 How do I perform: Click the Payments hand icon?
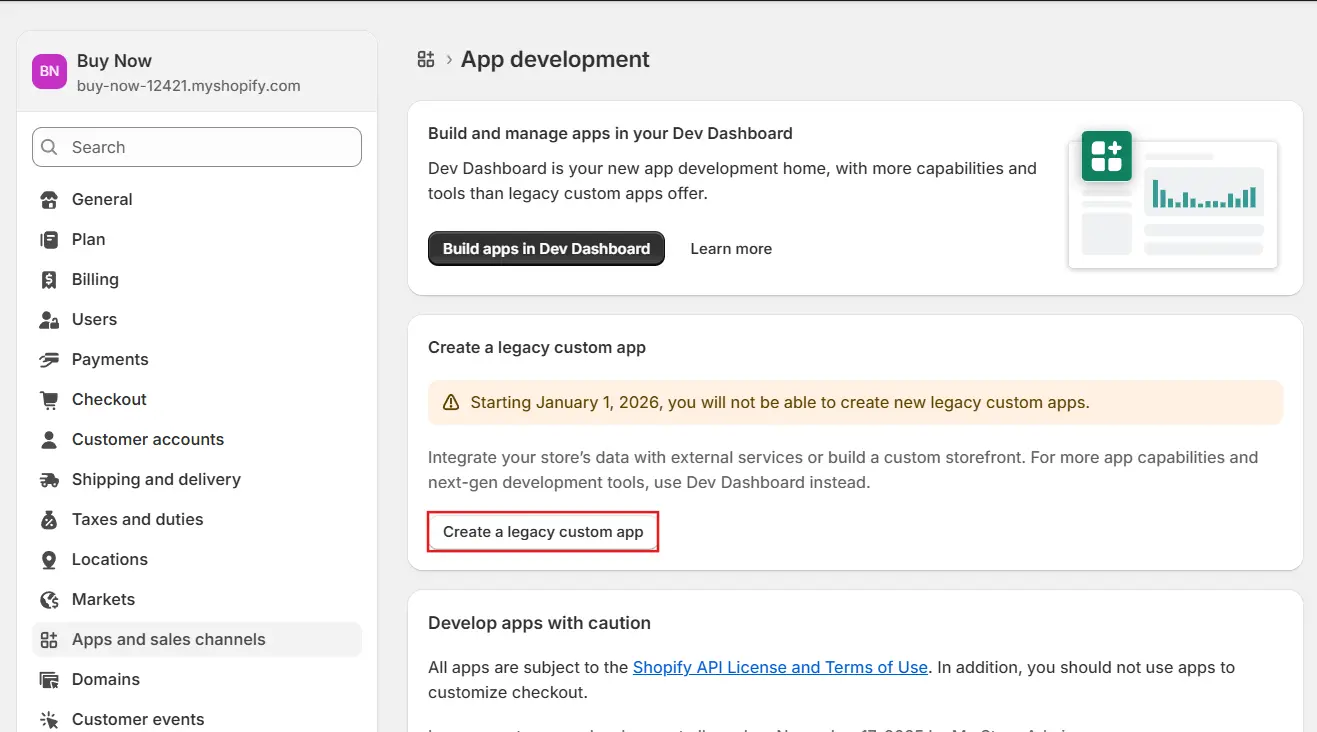click(x=49, y=360)
